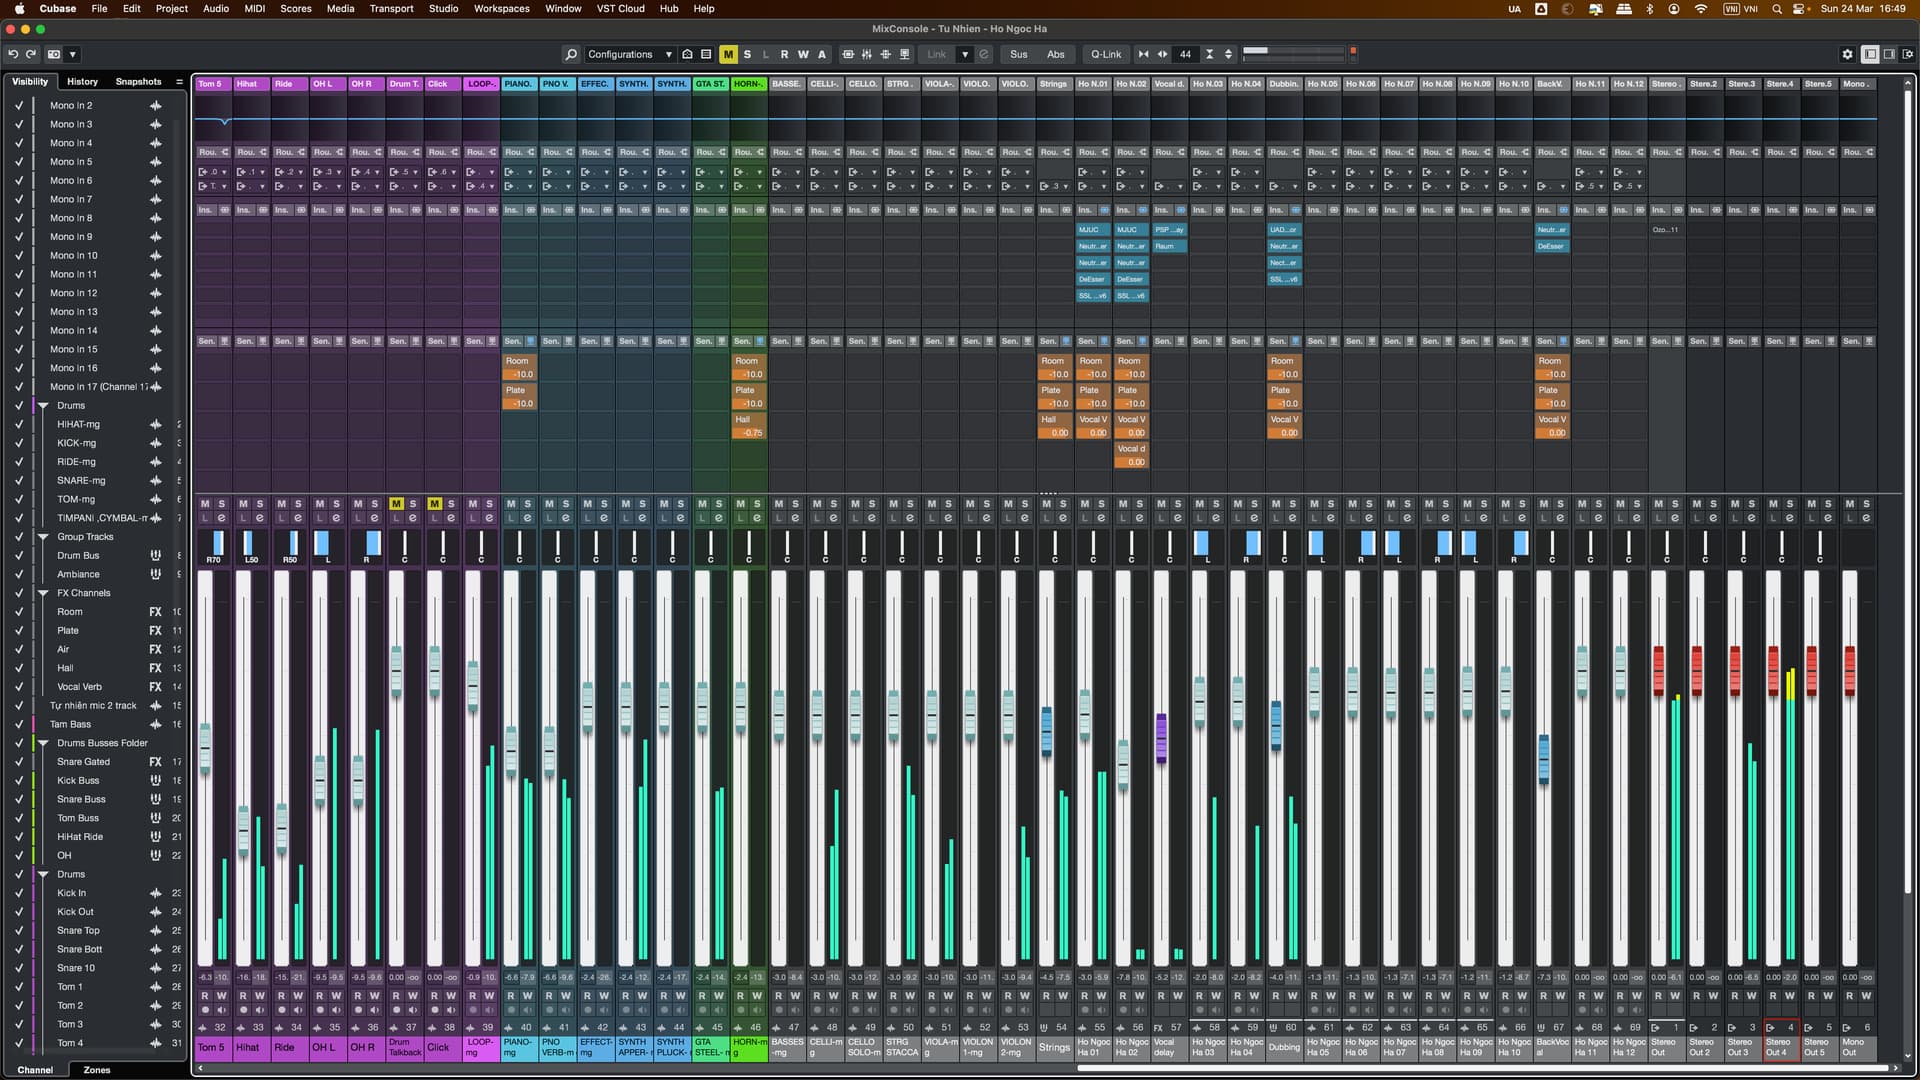Image resolution: width=1920 pixels, height=1080 pixels.
Task: Enable global Write automation icon
Action: pyautogui.click(x=803, y=54)
